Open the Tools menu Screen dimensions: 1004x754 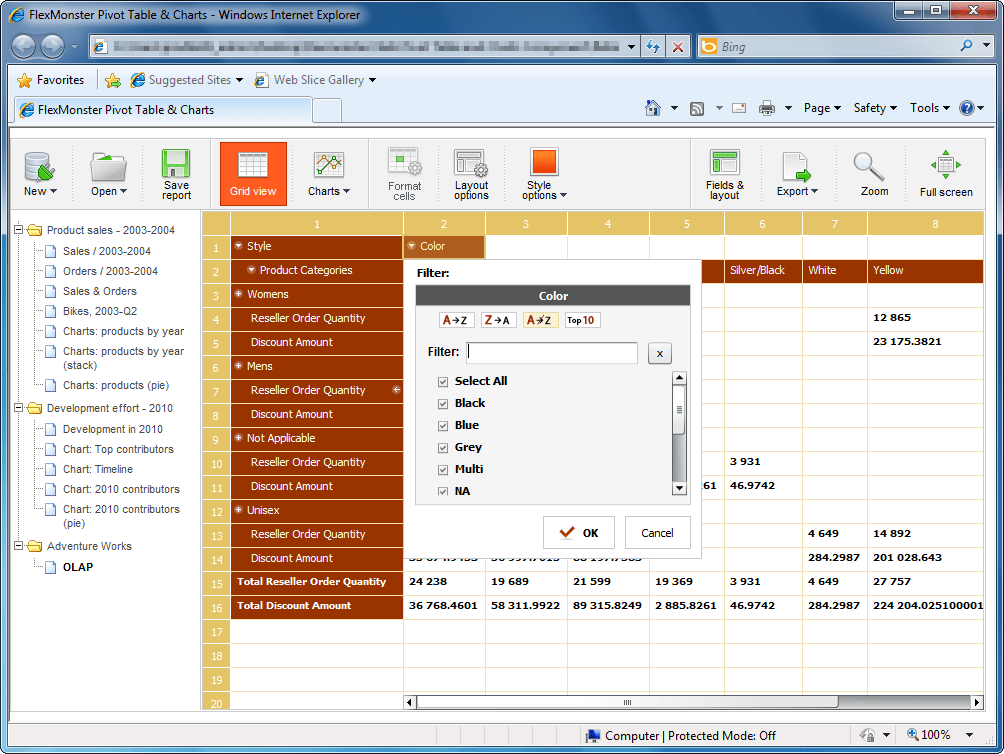click(930, 108)
